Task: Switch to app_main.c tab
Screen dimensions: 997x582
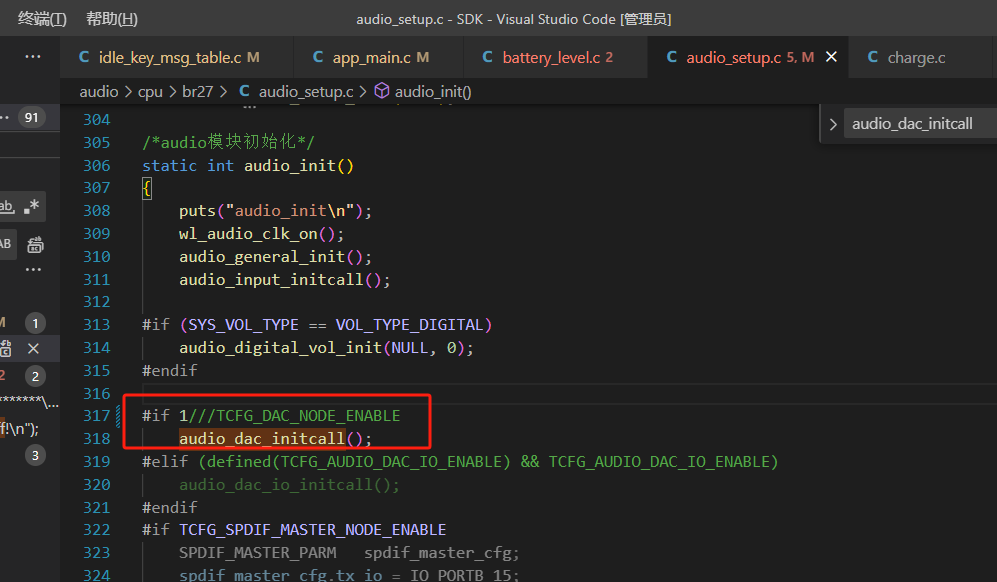Action: tap(379, 57)
